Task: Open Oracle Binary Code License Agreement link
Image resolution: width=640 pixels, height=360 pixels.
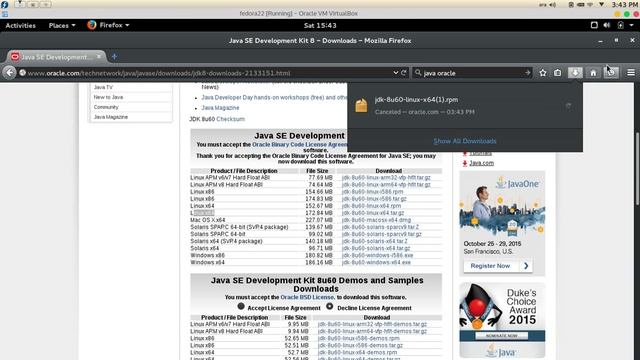Action: pos(300,144)
